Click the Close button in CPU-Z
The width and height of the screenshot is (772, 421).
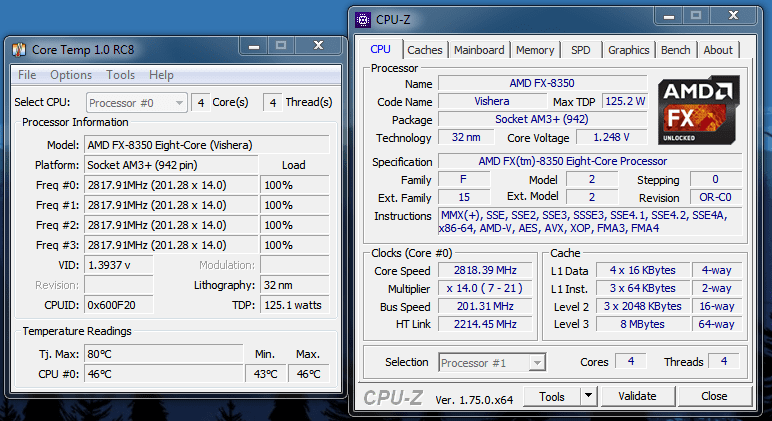point(714,396)
